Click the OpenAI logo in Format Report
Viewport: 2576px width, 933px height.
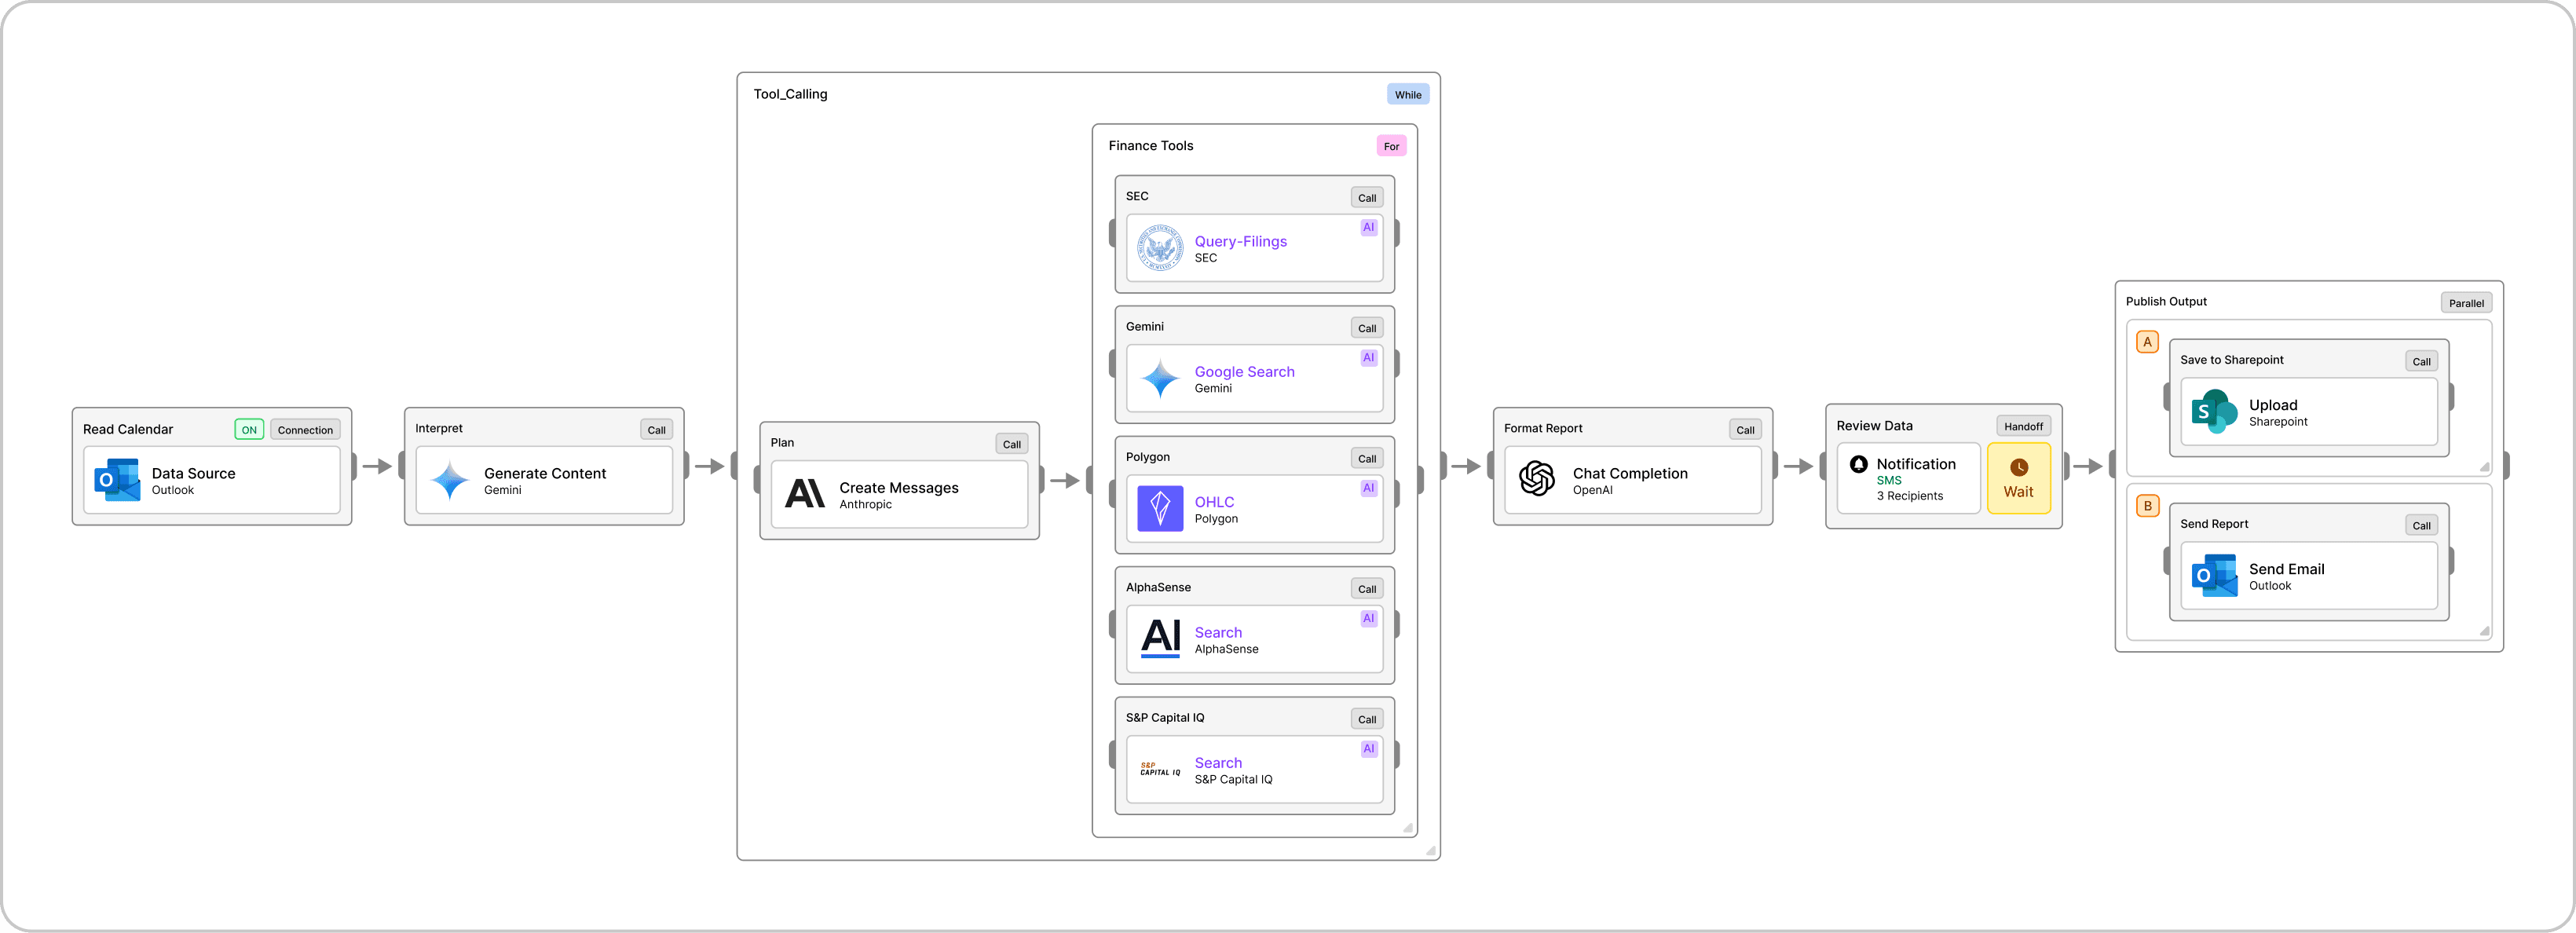click(x=1537, y=479)
